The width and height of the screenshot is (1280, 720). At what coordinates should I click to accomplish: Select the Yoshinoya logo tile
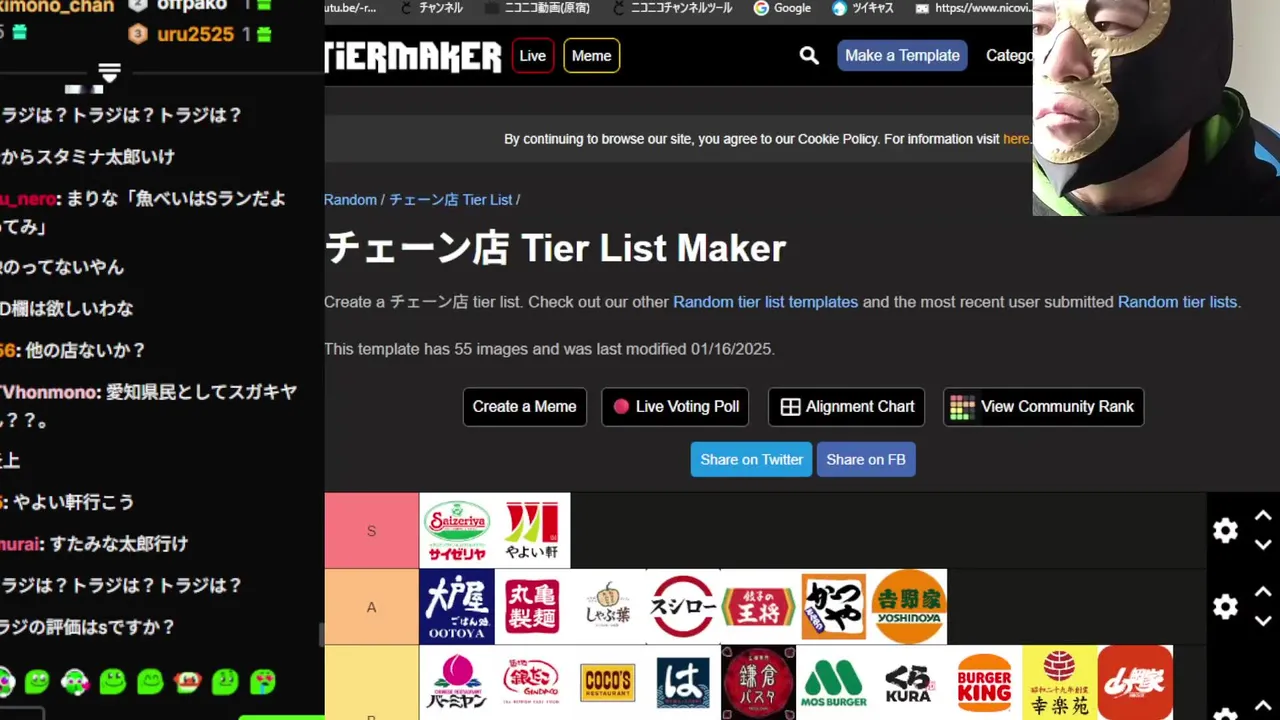909,607
